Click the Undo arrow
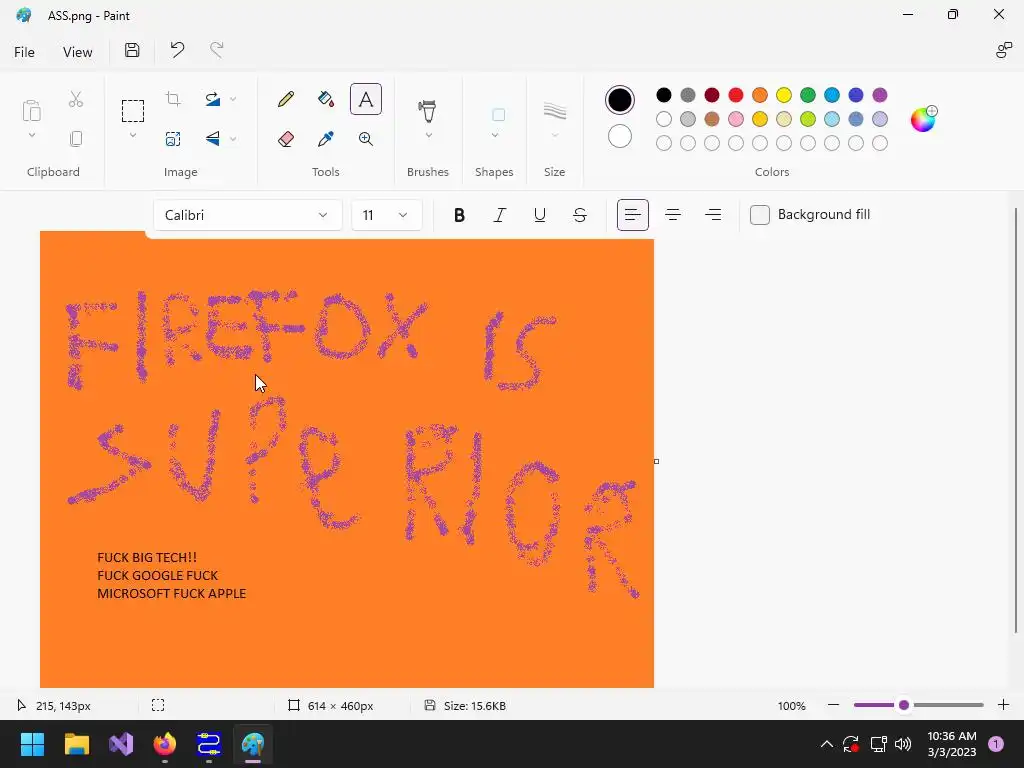Viewport: 1024px width, 768px height. (177, 50)
